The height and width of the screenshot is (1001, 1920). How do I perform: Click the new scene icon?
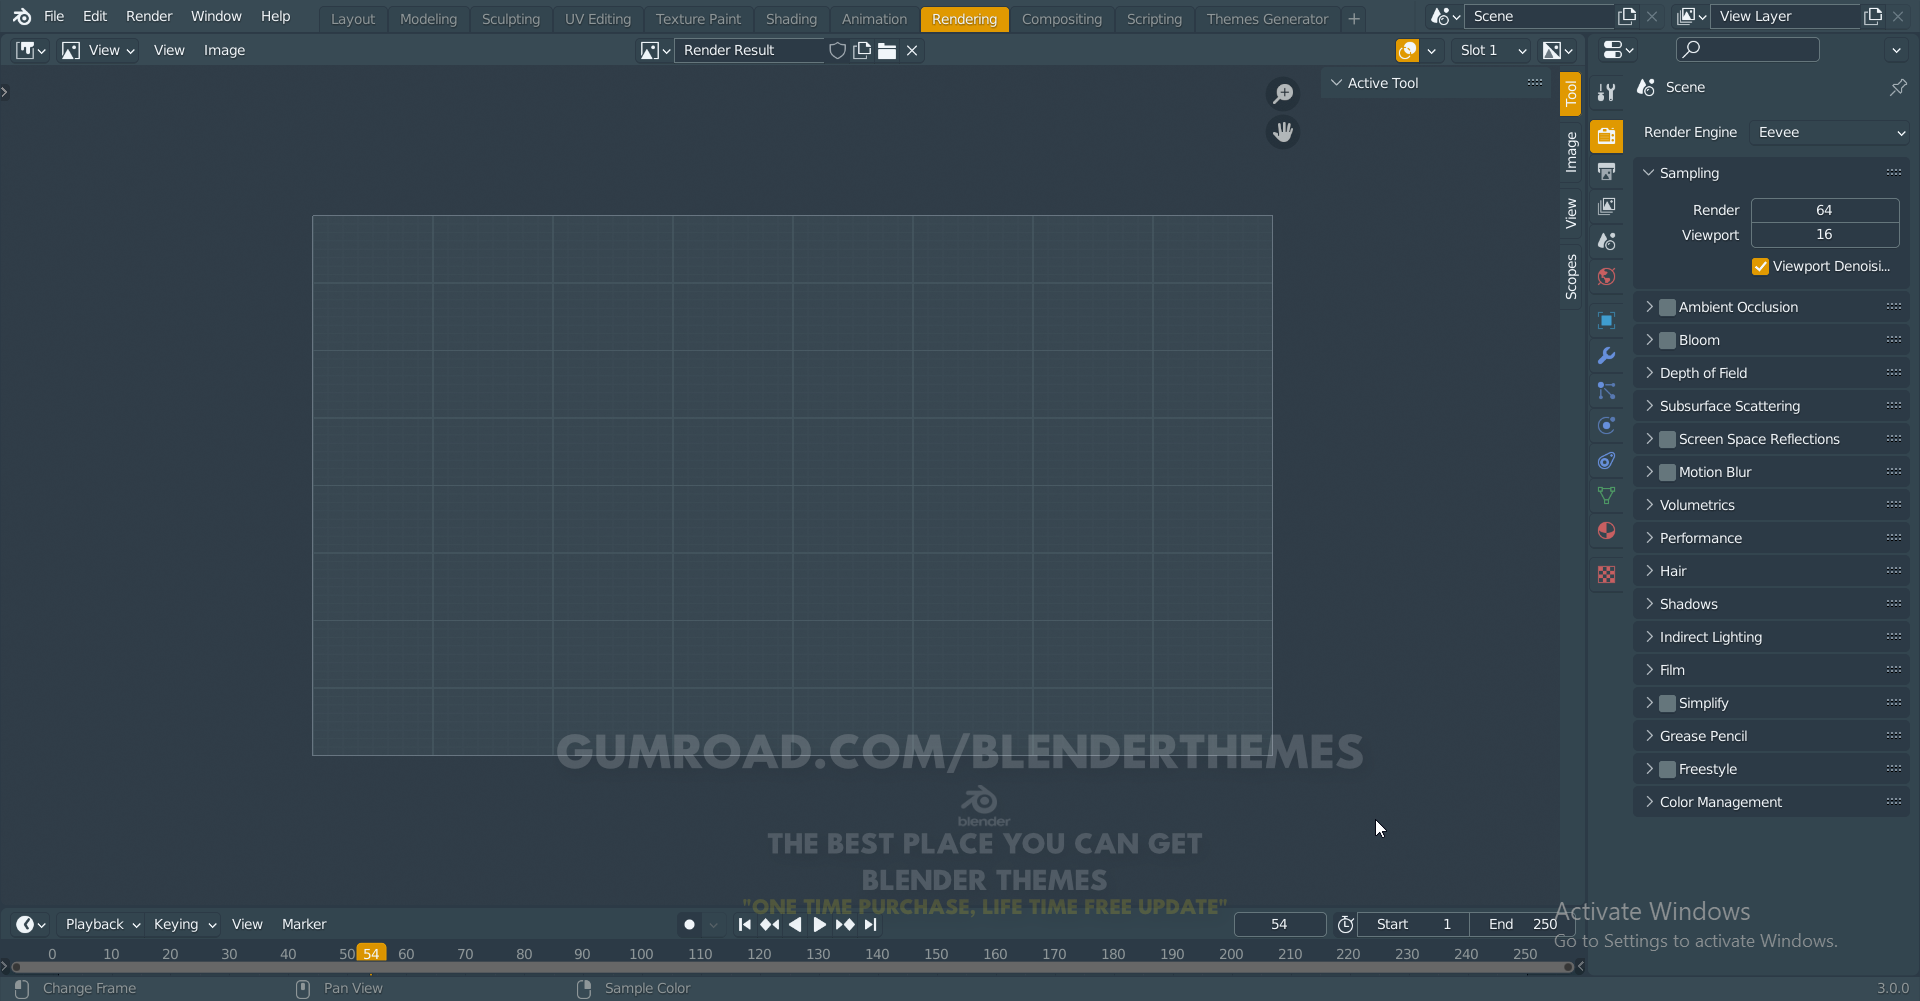[x=1627, y=16]
